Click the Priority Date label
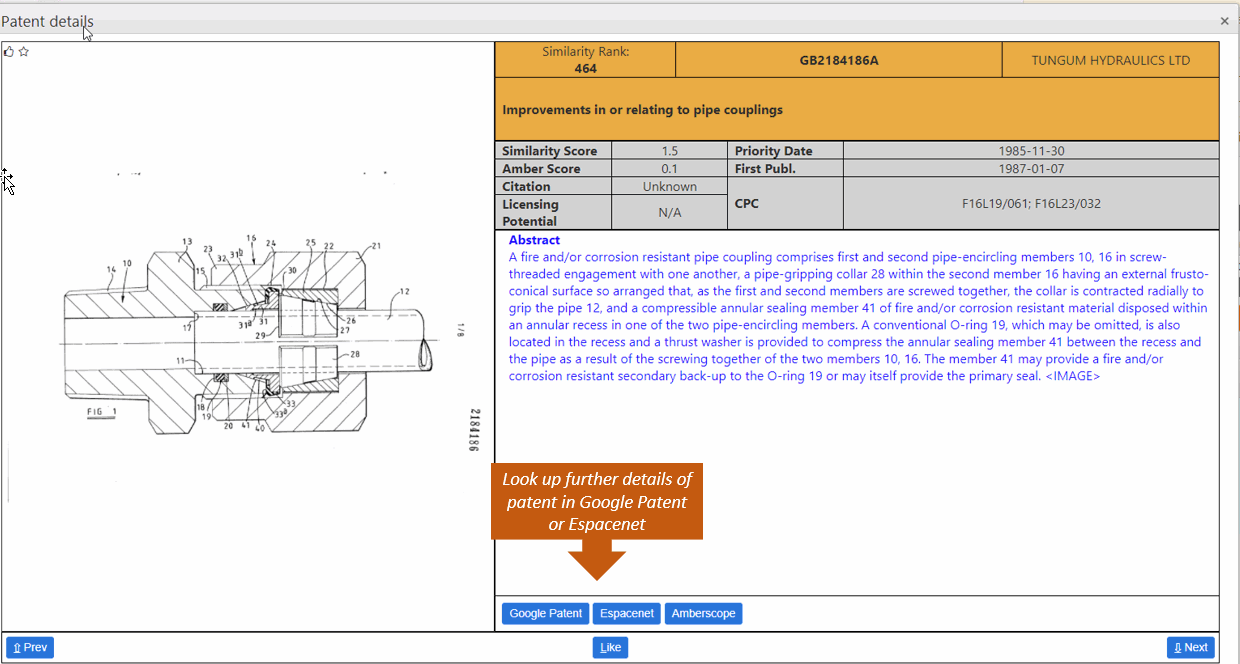 coord(773,151)
